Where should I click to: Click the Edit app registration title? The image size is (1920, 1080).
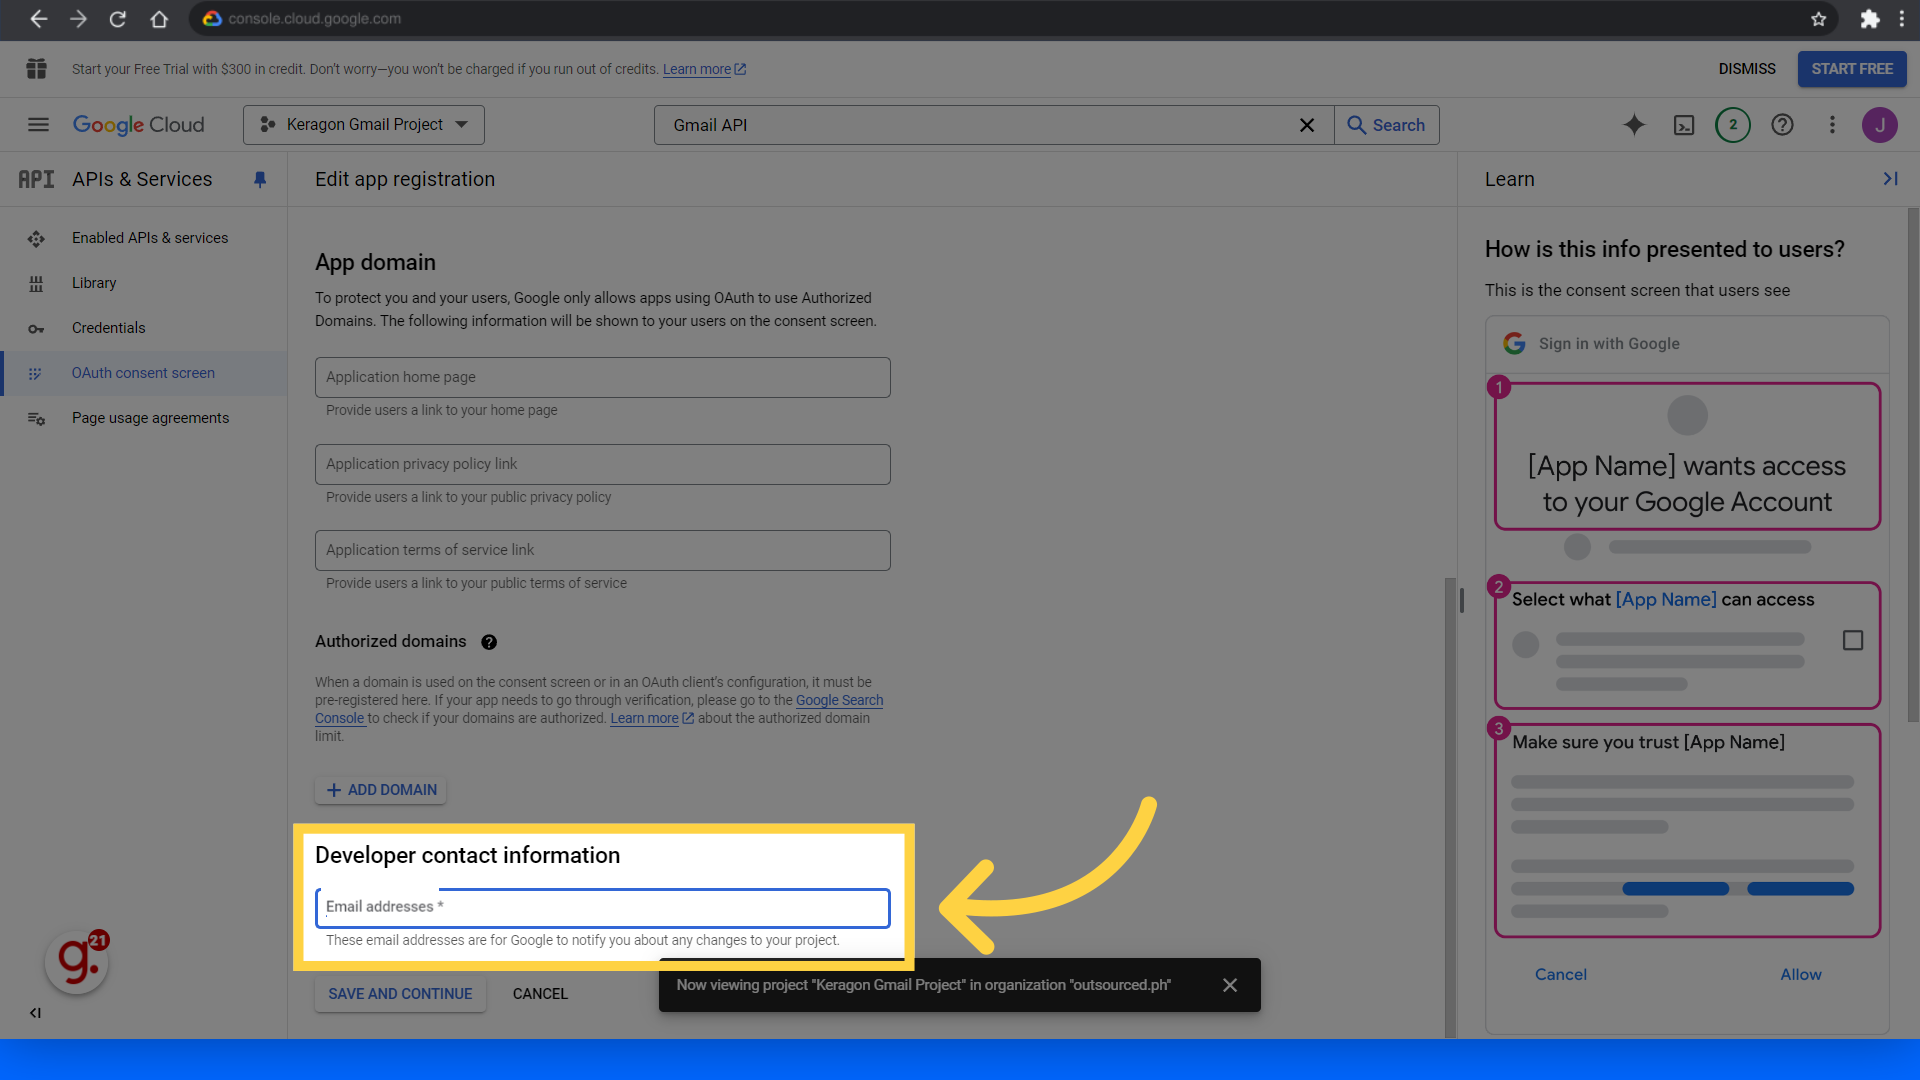click(x=405, y=180)
